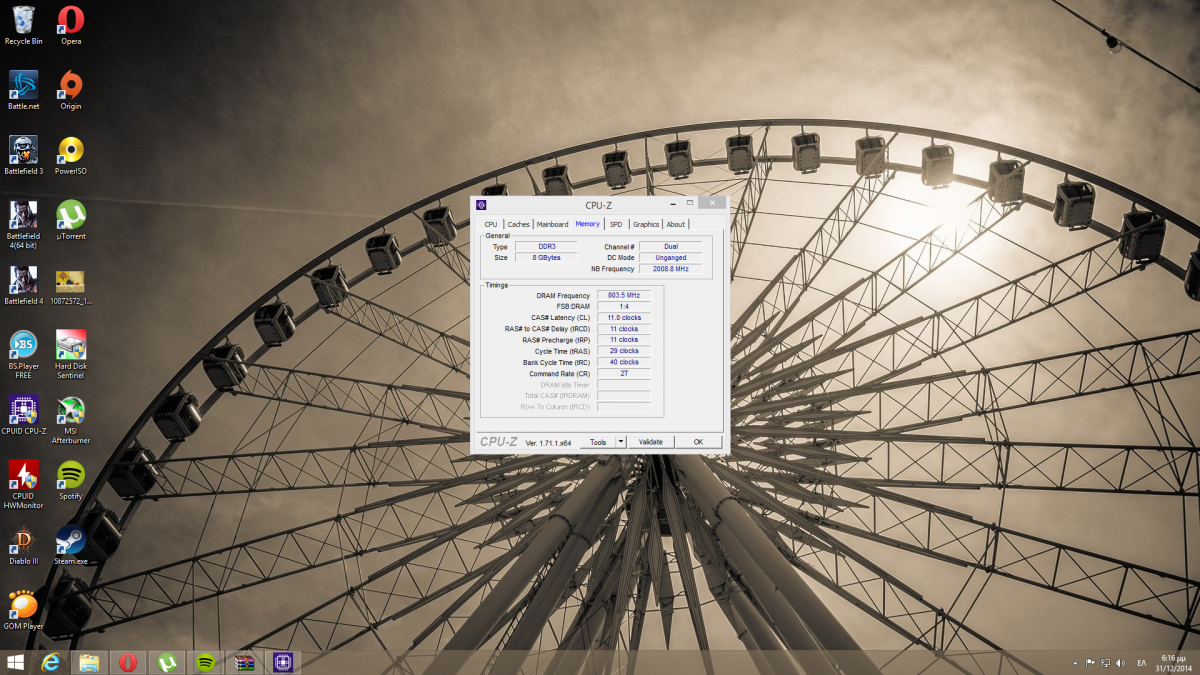Open the Hard Disk Sentinel shortcut
The width and height of the screenshot is (1200, 675).
coord(71,354)
